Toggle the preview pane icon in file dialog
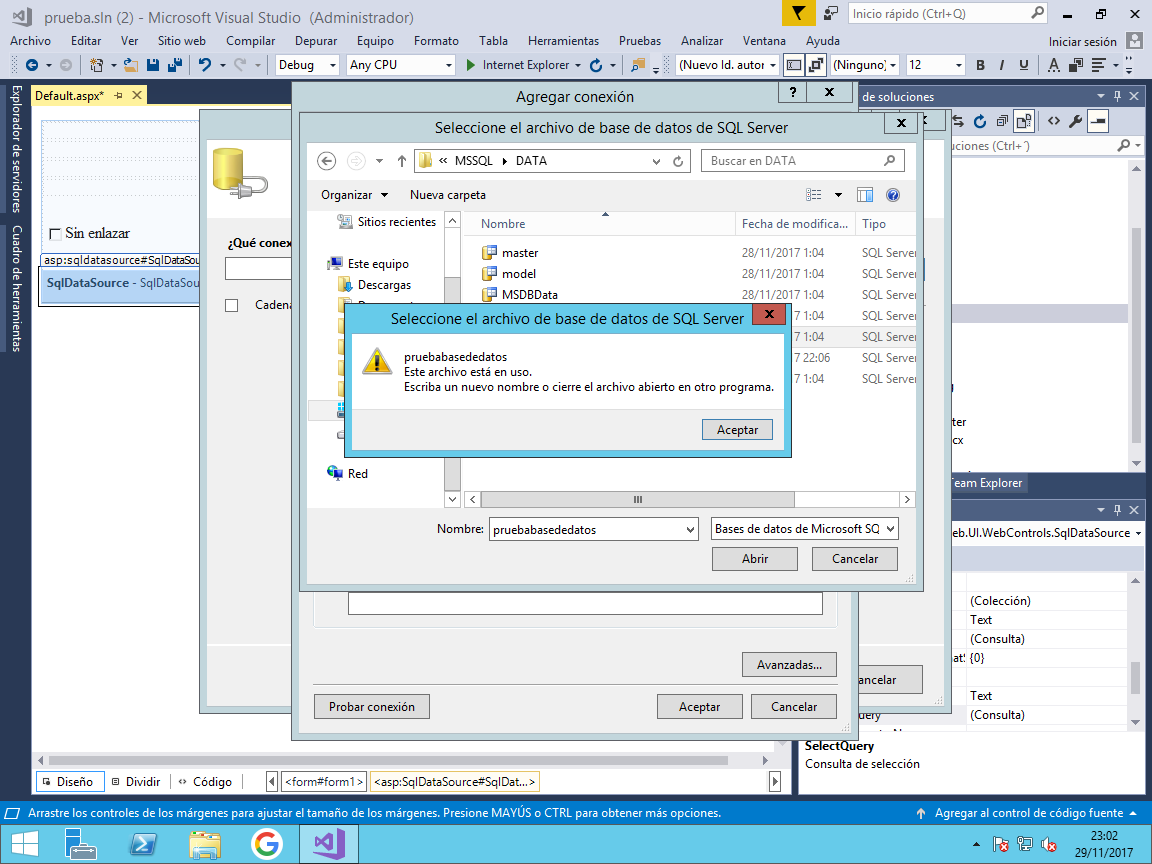1152x864 pixels. pyautogui.click(x=865, y=195)
